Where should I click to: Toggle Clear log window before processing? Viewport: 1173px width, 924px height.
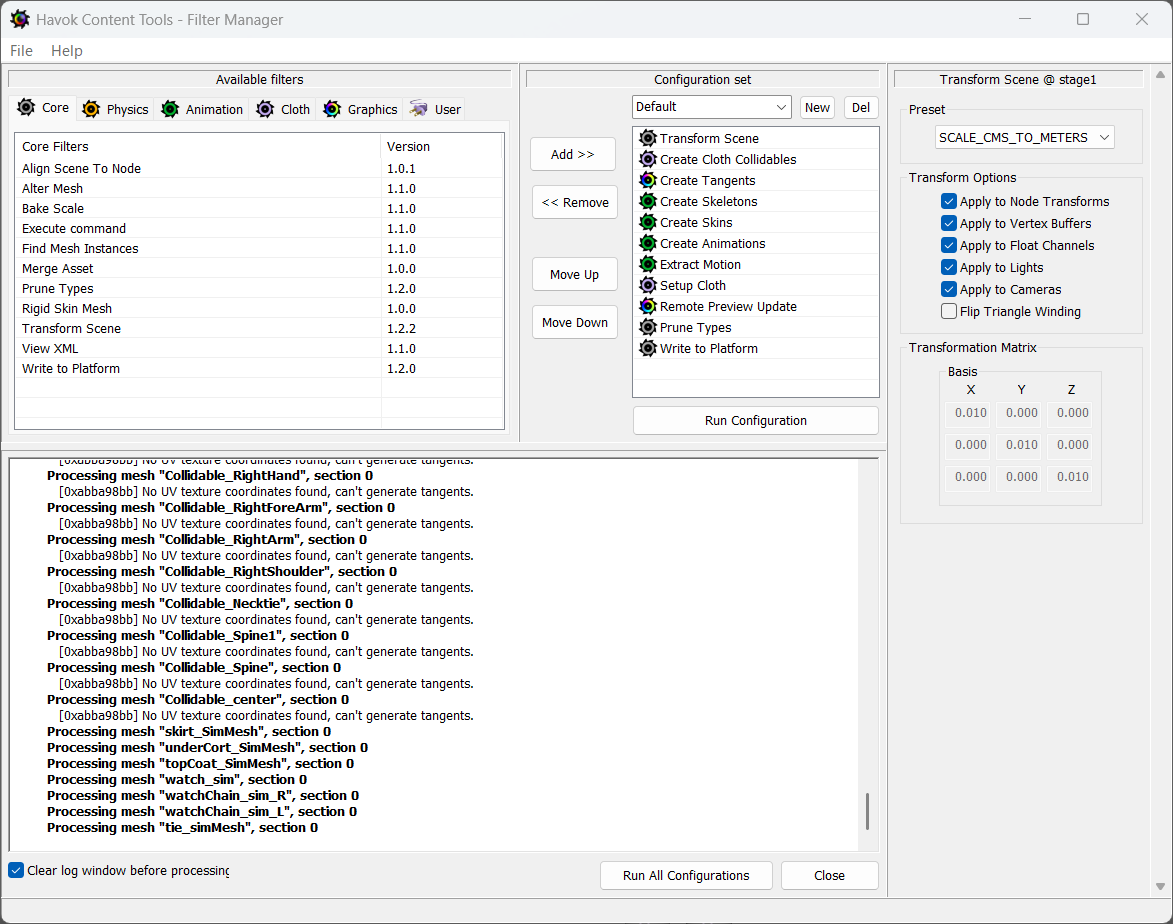point(16,870)
